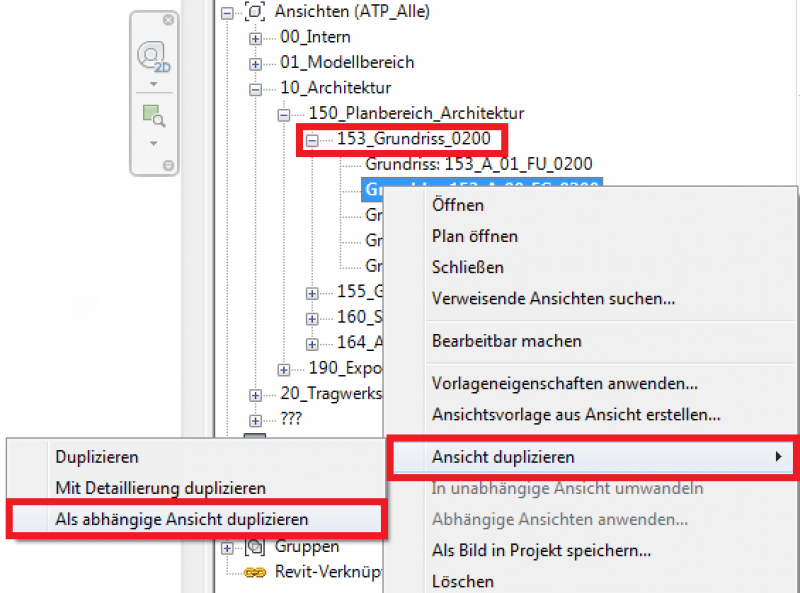
Task: Expand the 20_Tragwerks node
Action: 256,394
